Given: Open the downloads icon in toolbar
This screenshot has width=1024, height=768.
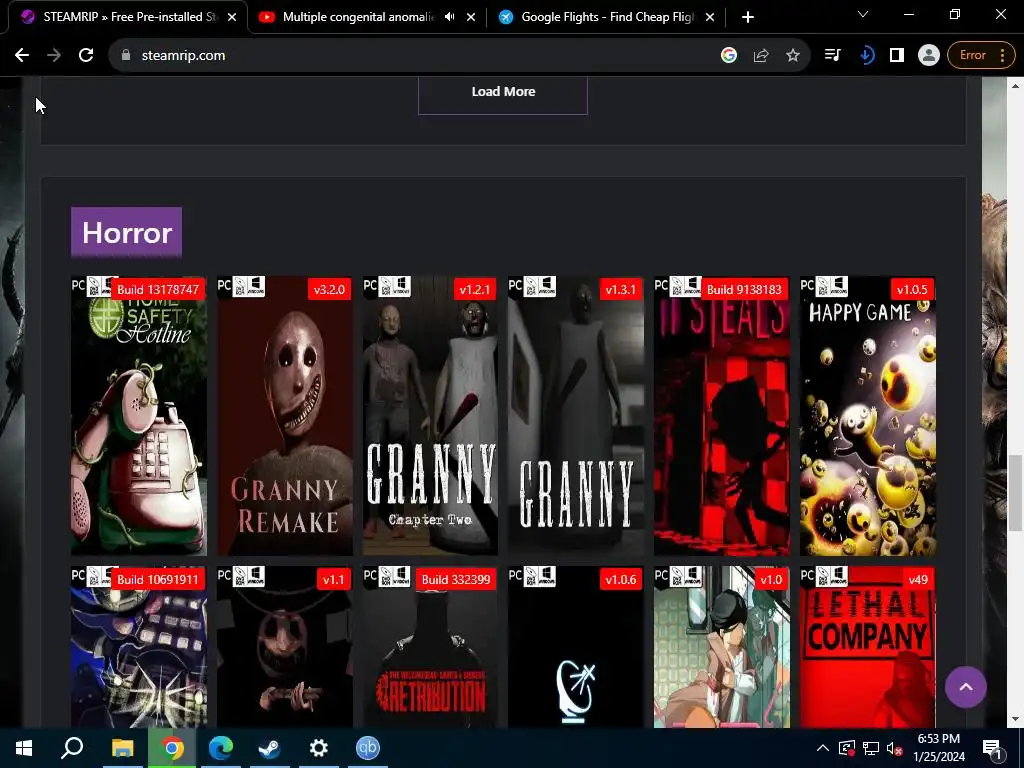Looking at the screenshot, I should tap(866, 56).
